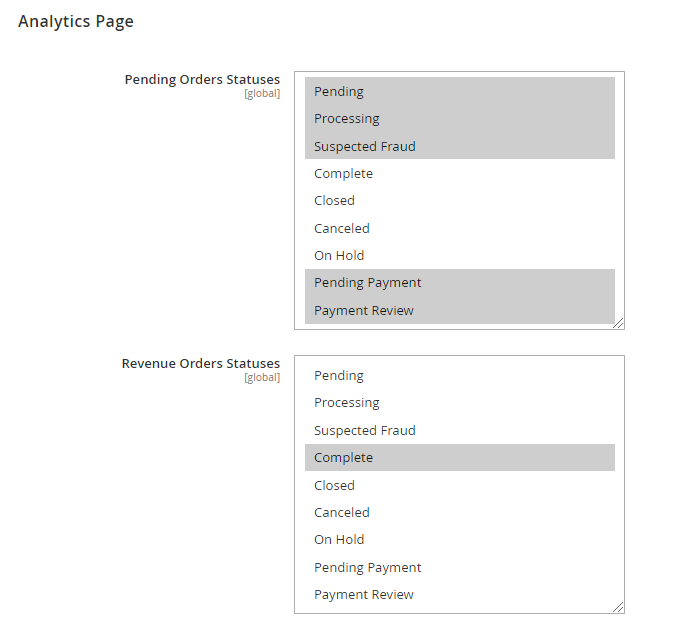Select Pending in Revenue Orders Statuses list
Viewport: 685px width, 626px height.
pyautogui.click(x=339, y=376)
